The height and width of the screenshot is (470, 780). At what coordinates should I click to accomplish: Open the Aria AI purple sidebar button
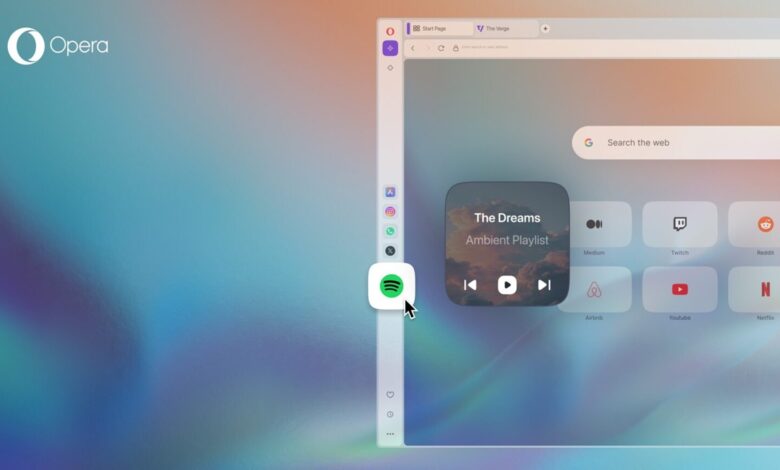[x=390, y=48]
